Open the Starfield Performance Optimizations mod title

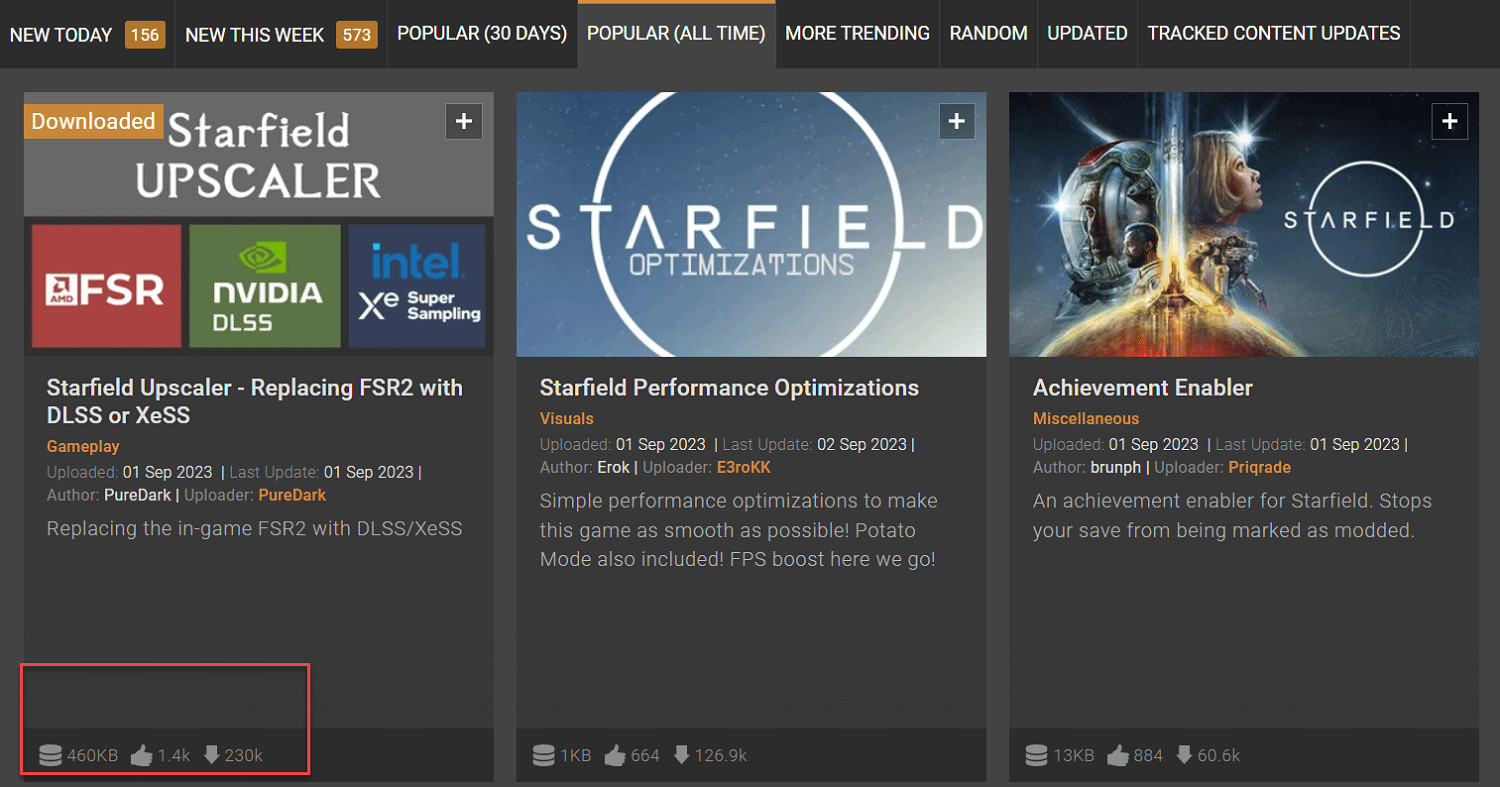tap(729, 388)
